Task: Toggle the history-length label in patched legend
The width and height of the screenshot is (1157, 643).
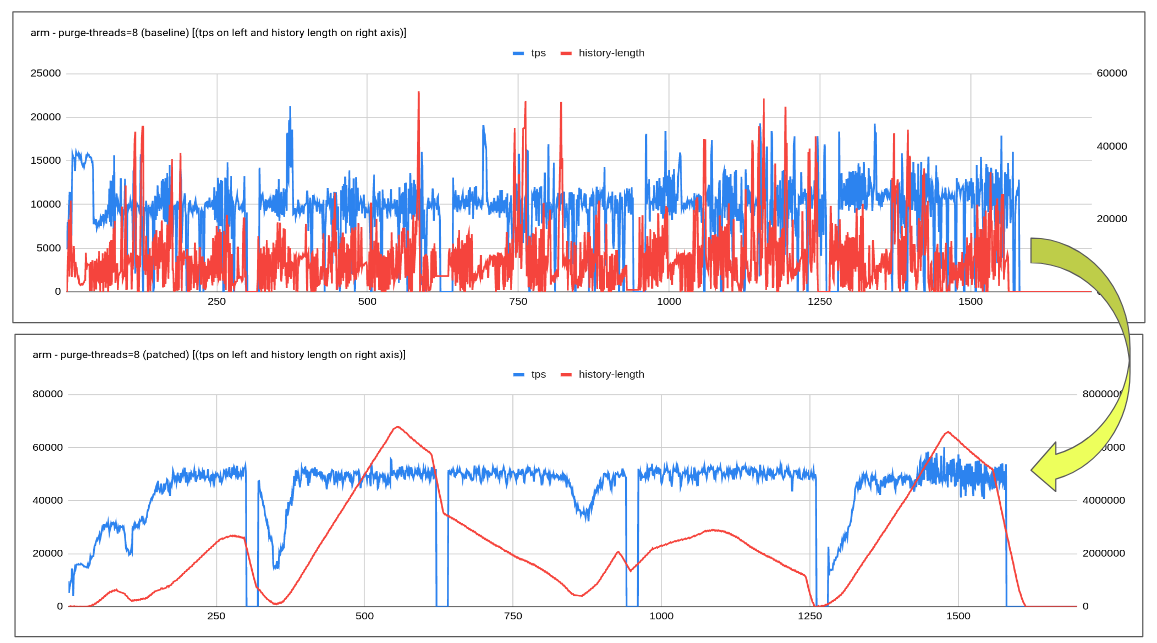Action: tap(611, 375)
